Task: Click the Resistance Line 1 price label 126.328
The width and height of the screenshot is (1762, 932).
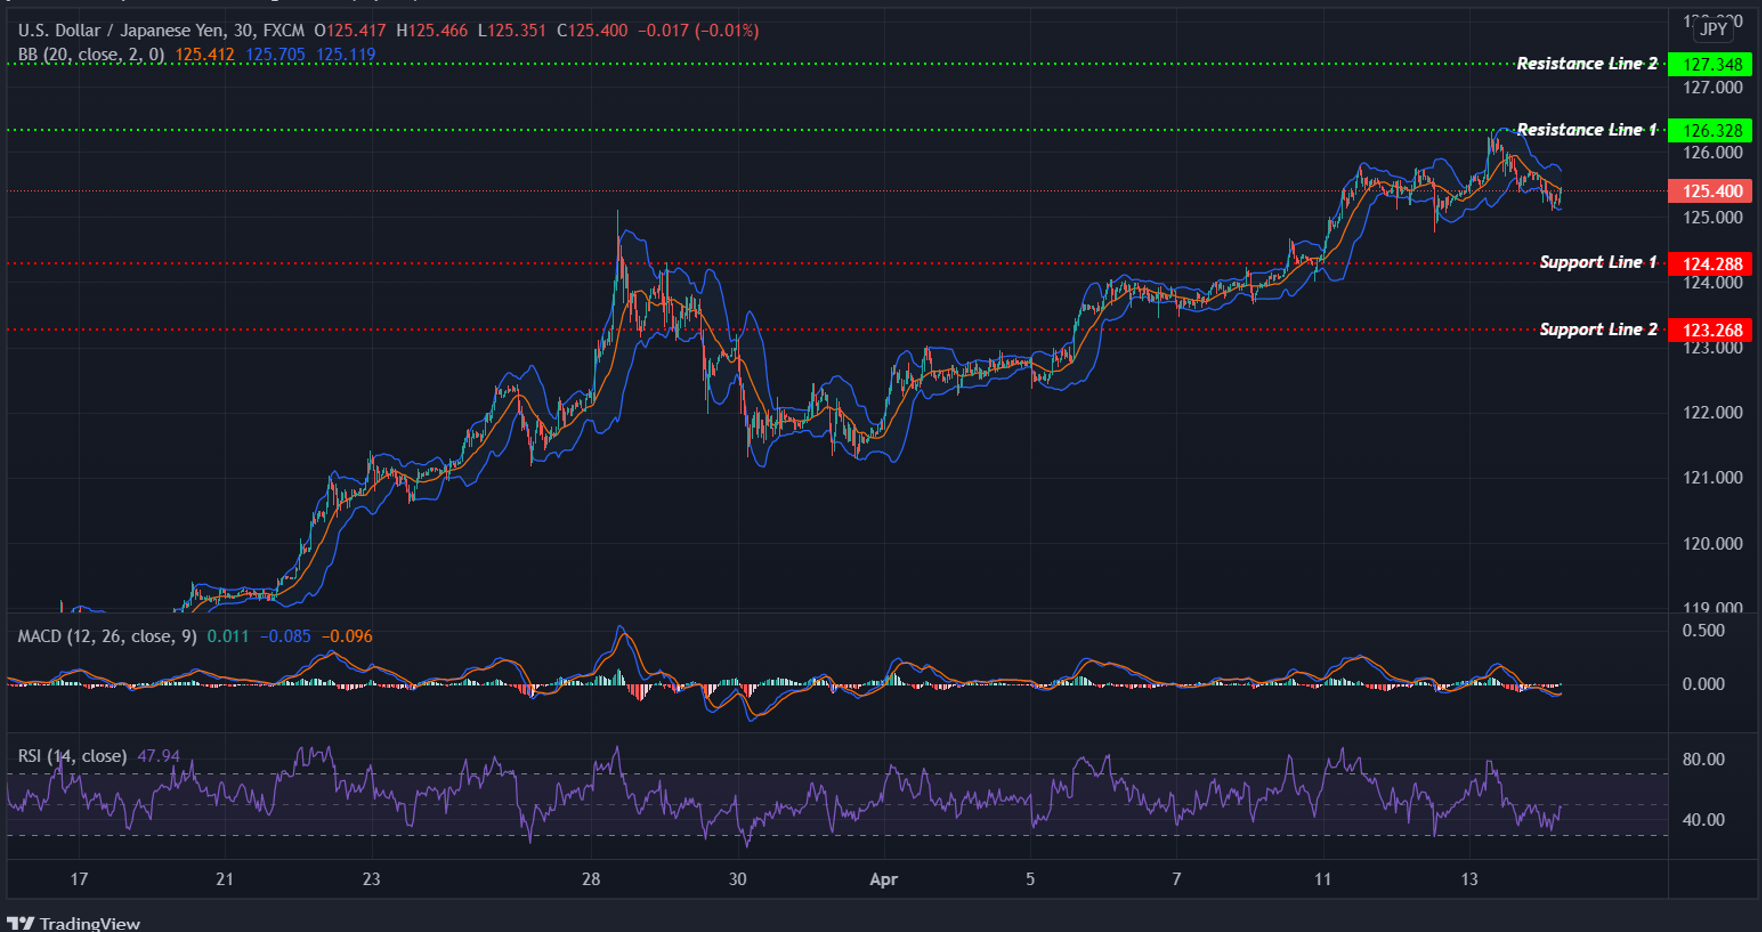Action: 1712,130
